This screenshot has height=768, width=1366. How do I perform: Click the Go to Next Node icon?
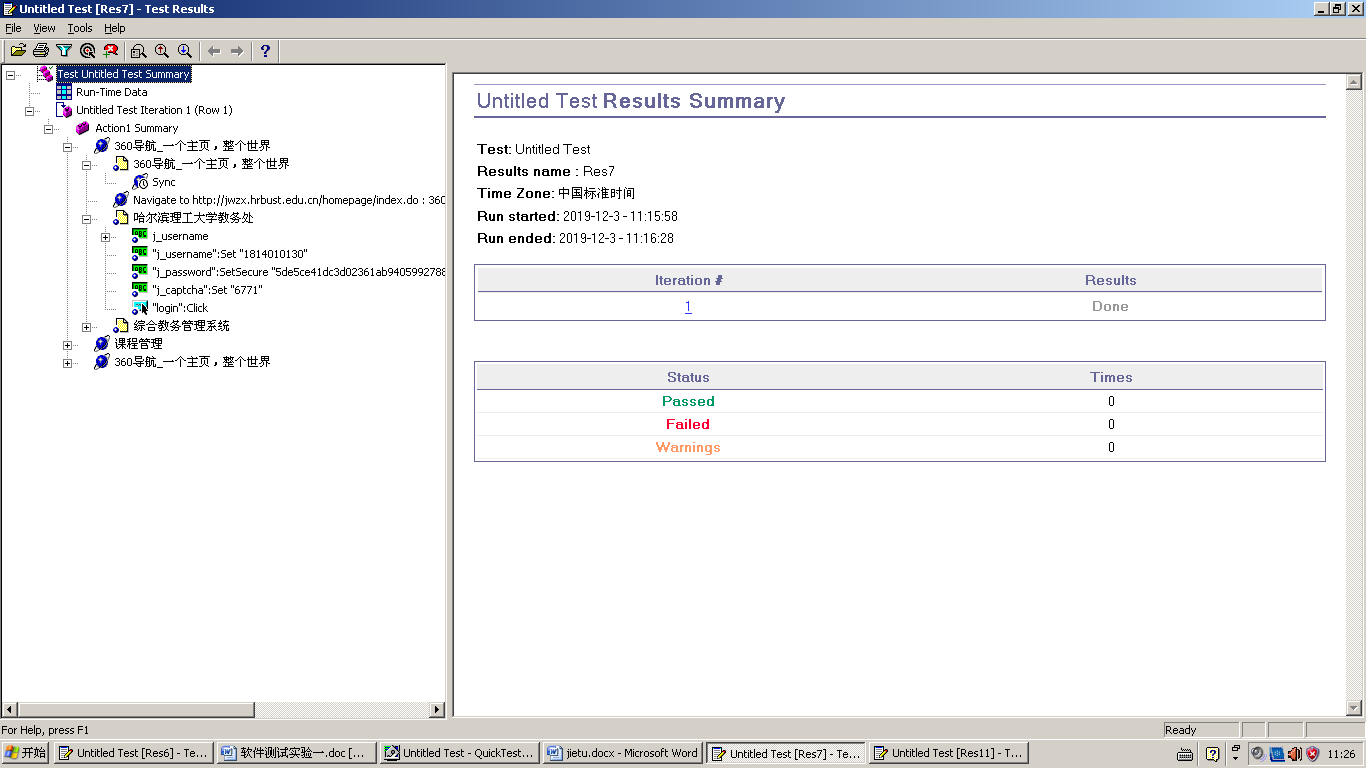(237, 51)
